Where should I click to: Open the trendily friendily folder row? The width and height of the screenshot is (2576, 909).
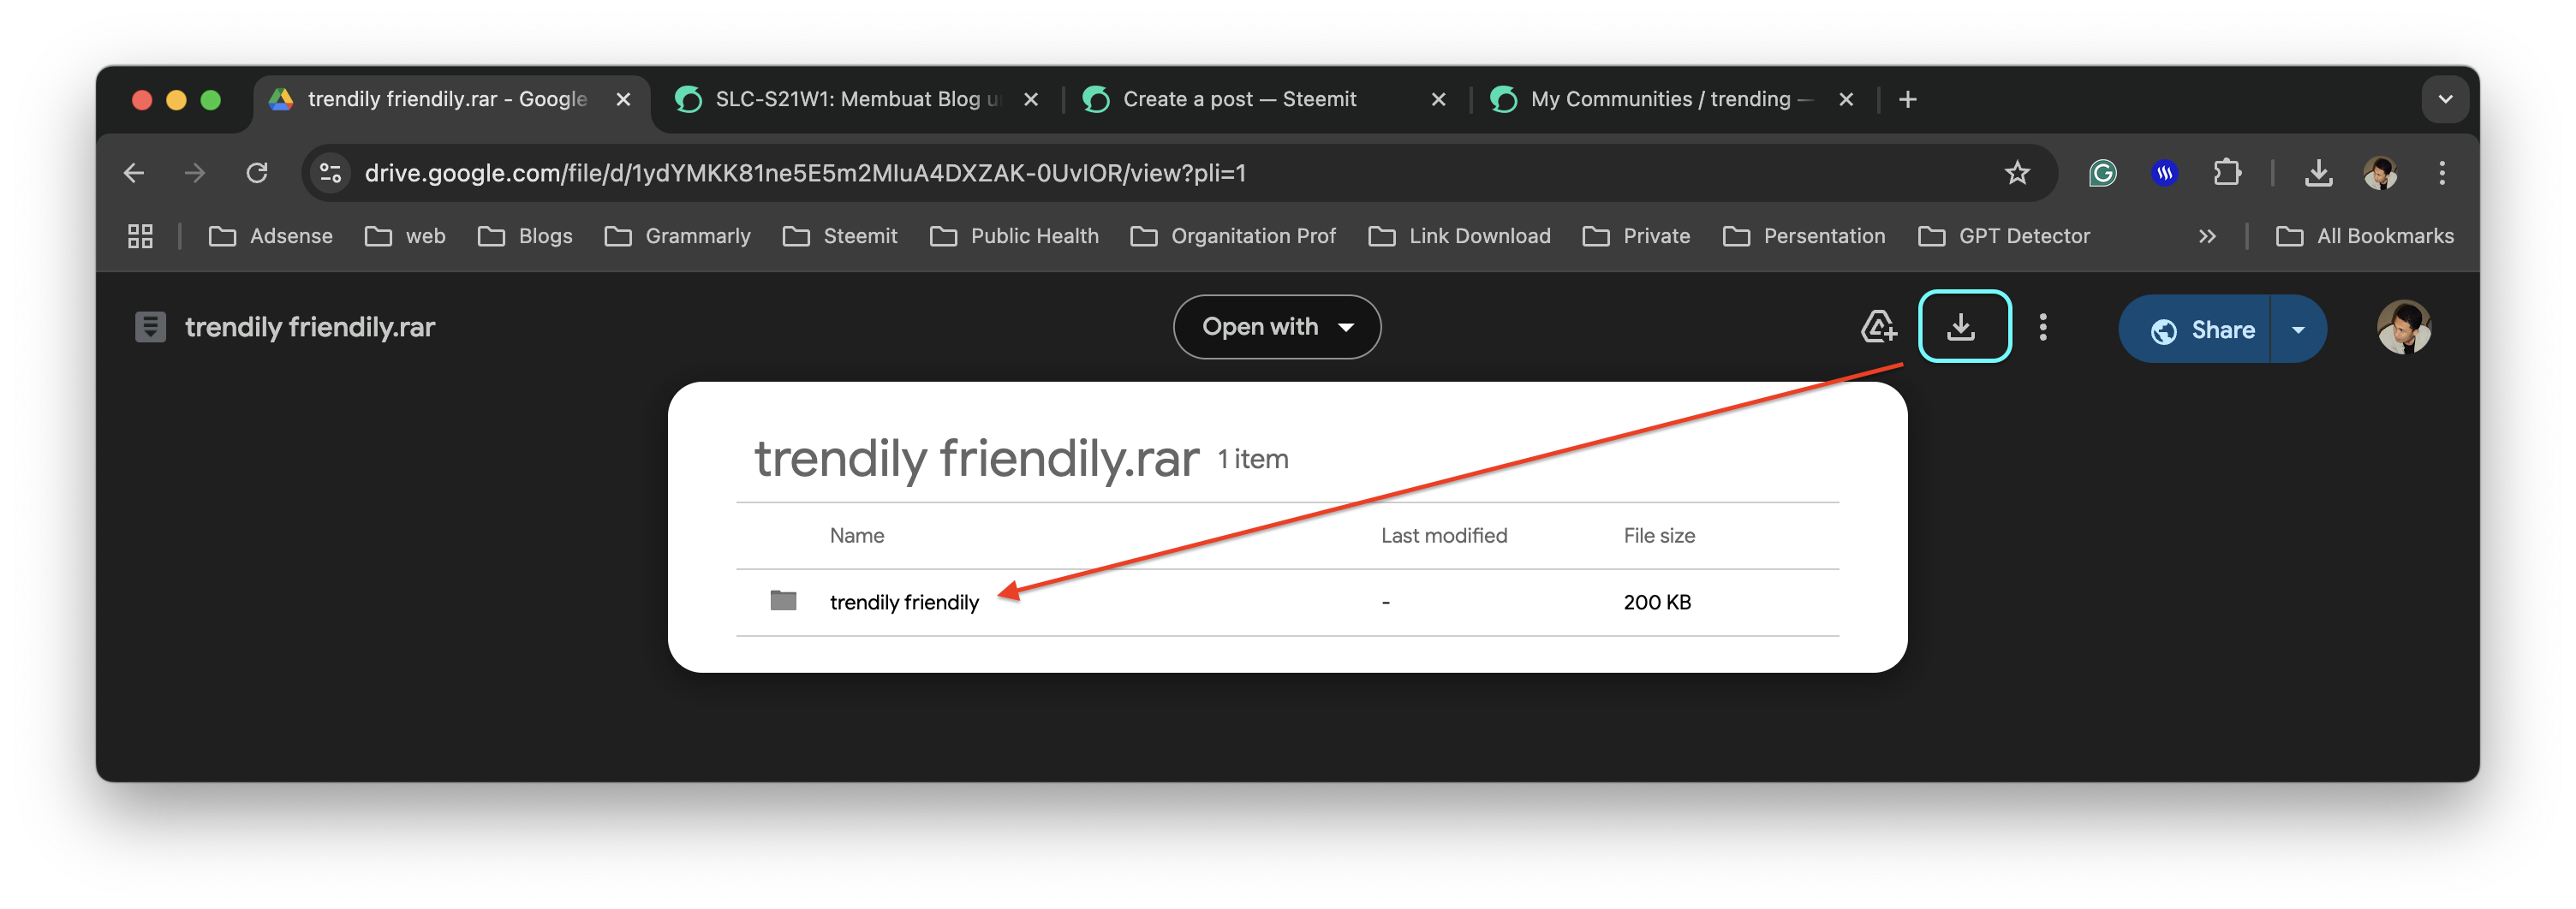[x=1287, y=602]
